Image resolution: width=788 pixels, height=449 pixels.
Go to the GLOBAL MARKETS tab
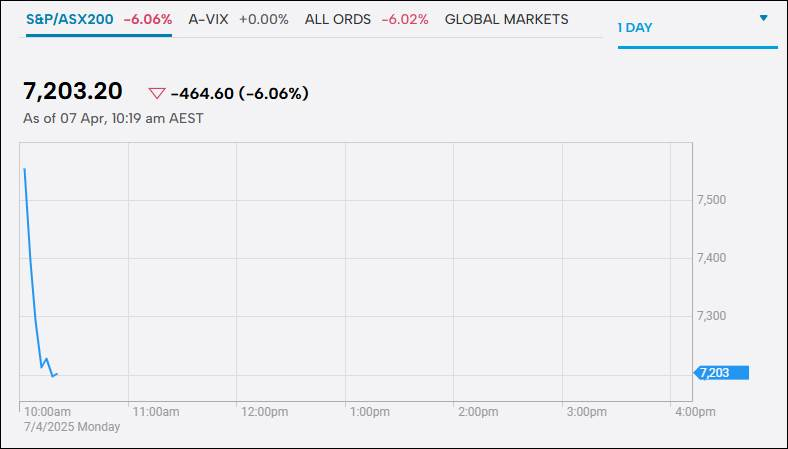coord(506,20)
